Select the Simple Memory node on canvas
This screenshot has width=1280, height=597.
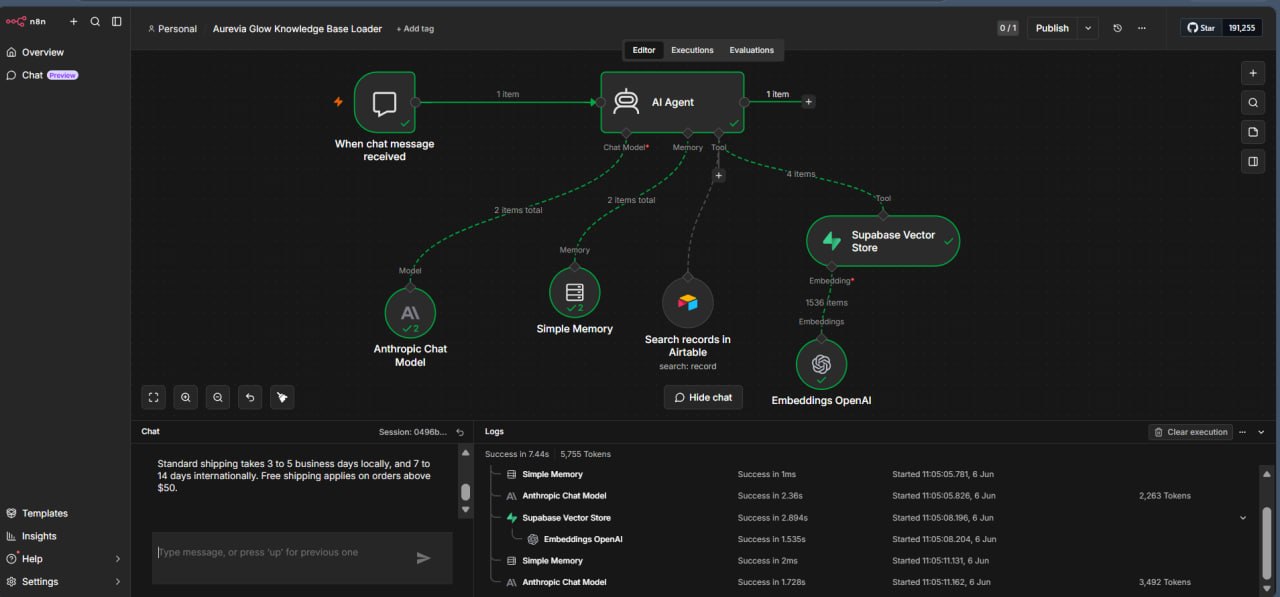click(574, 292)
